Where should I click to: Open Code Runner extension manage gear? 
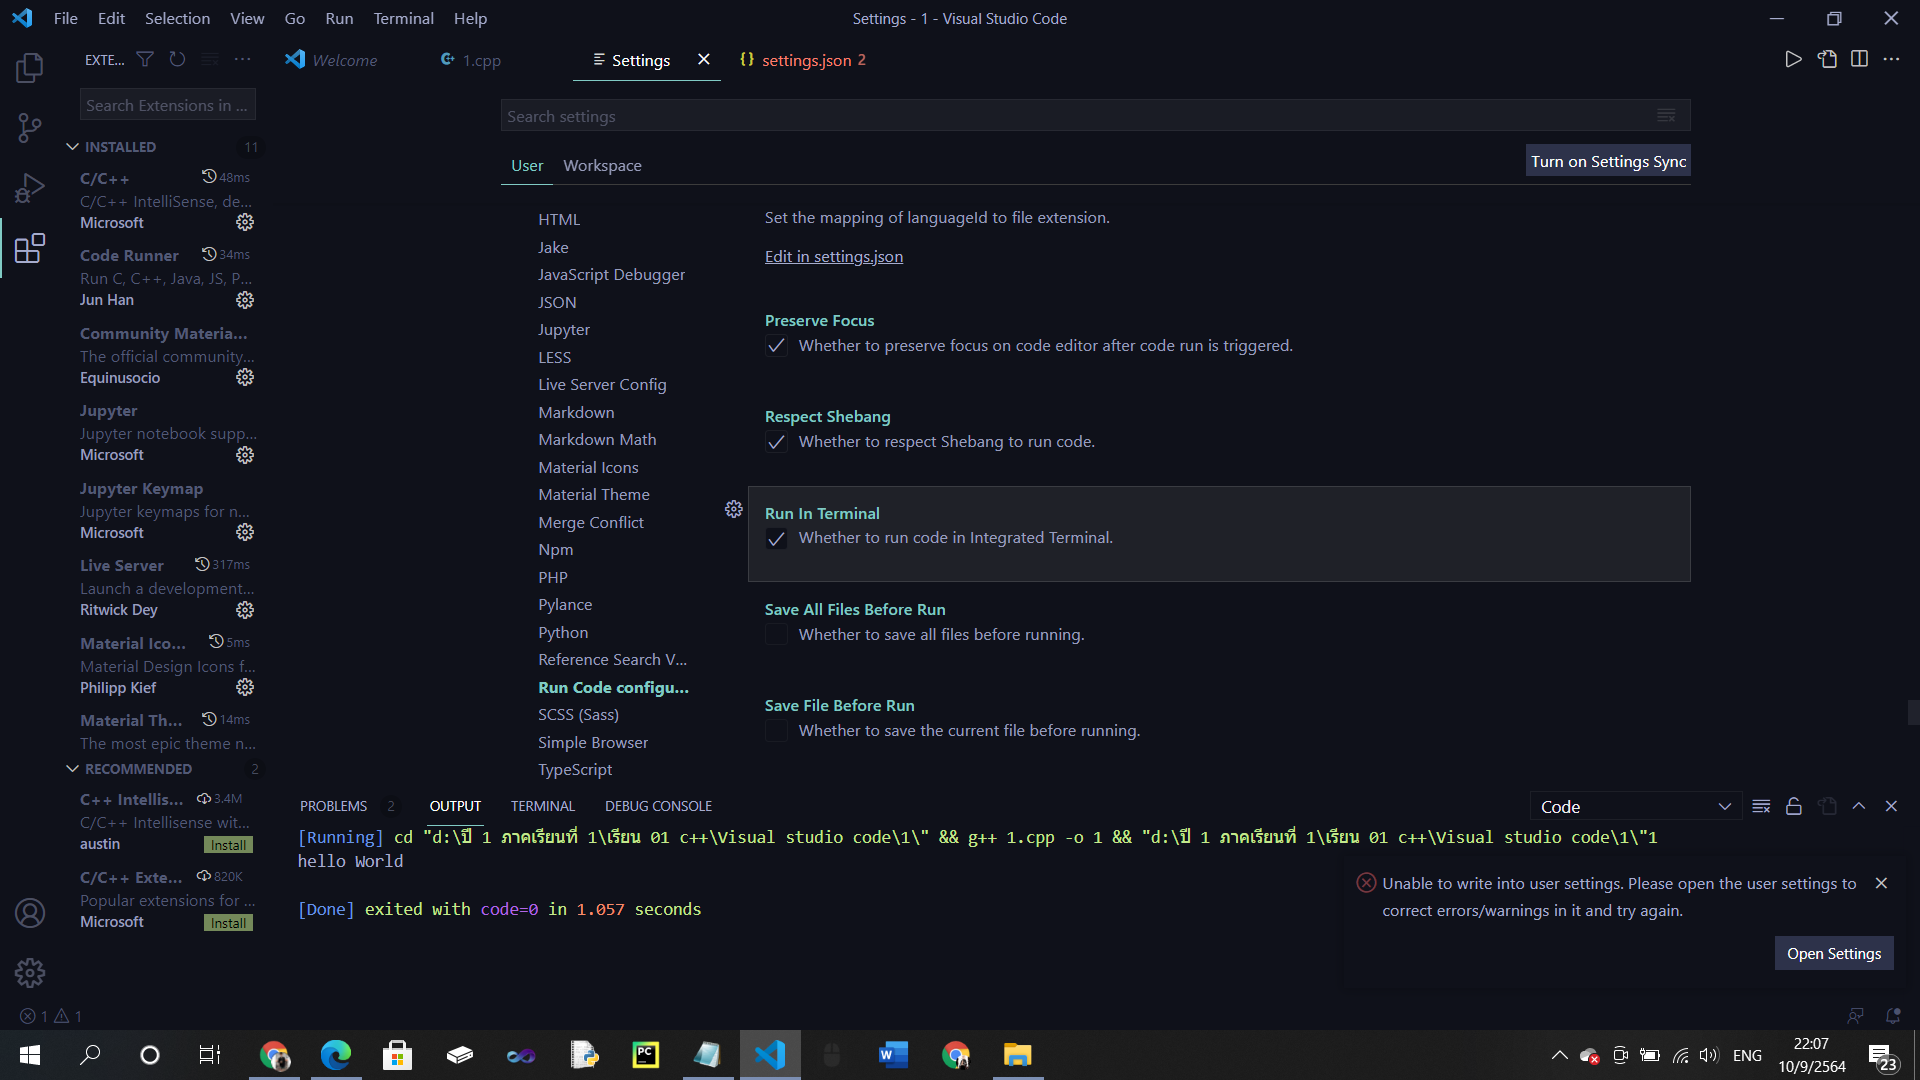tap(245, 300)
